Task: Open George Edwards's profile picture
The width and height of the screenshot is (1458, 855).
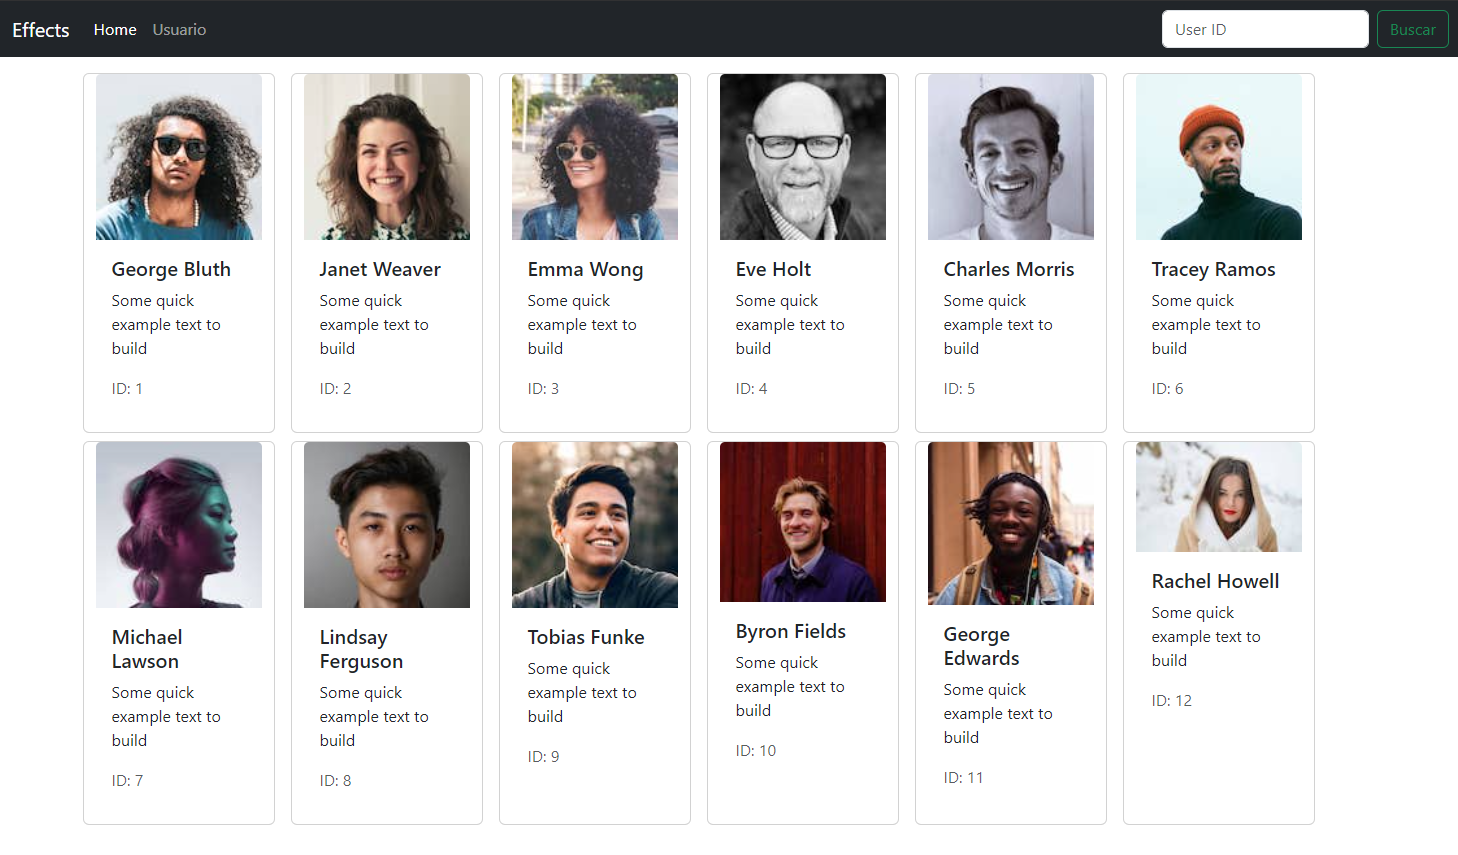Action: (1011, 523)
